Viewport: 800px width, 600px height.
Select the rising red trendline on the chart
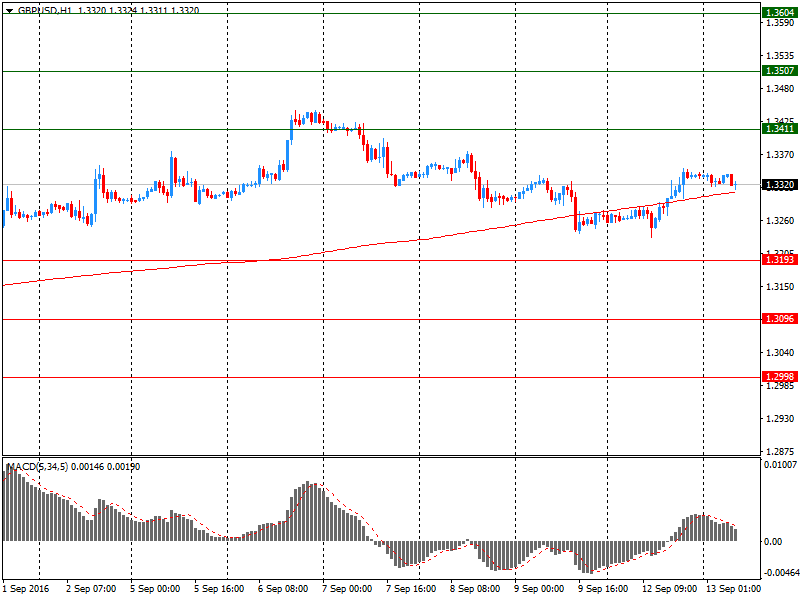369,245
